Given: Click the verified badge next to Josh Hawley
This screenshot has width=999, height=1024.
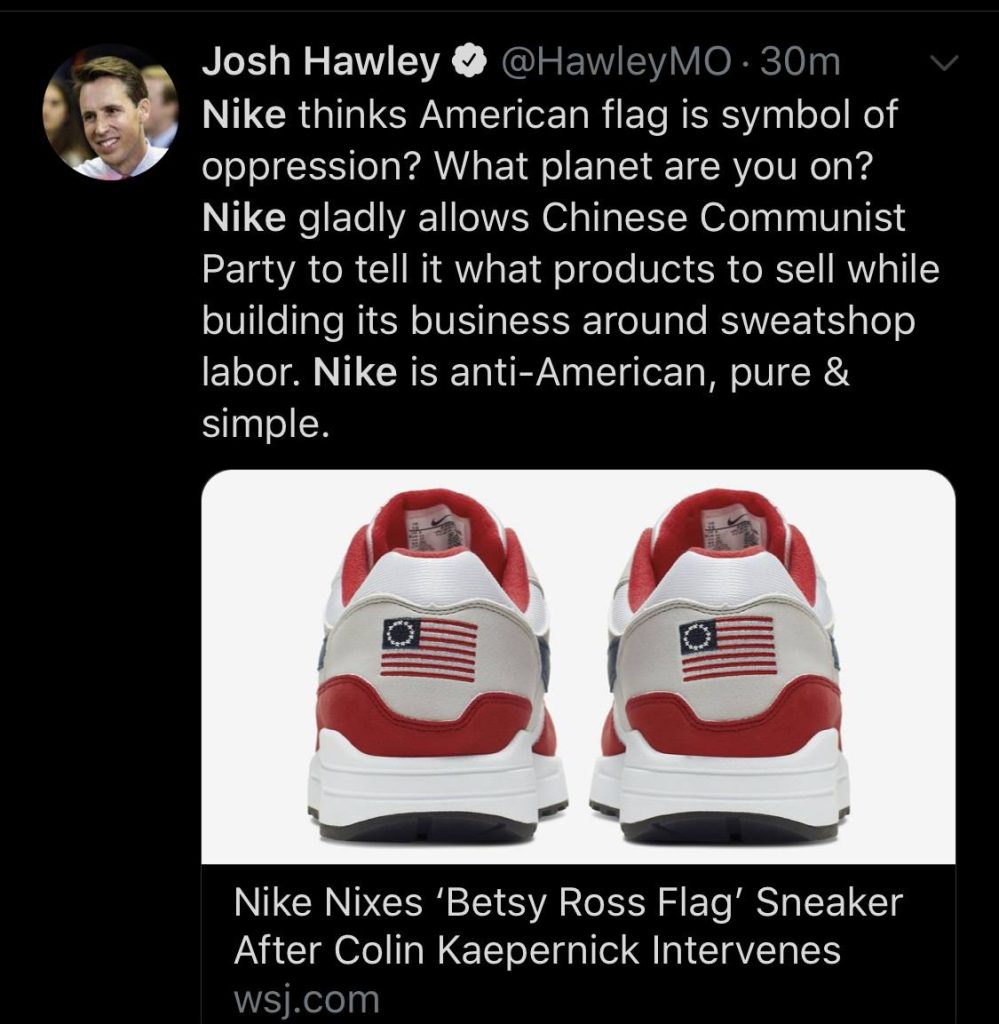Looking at the screenshot, I should [x=469, y=63].
